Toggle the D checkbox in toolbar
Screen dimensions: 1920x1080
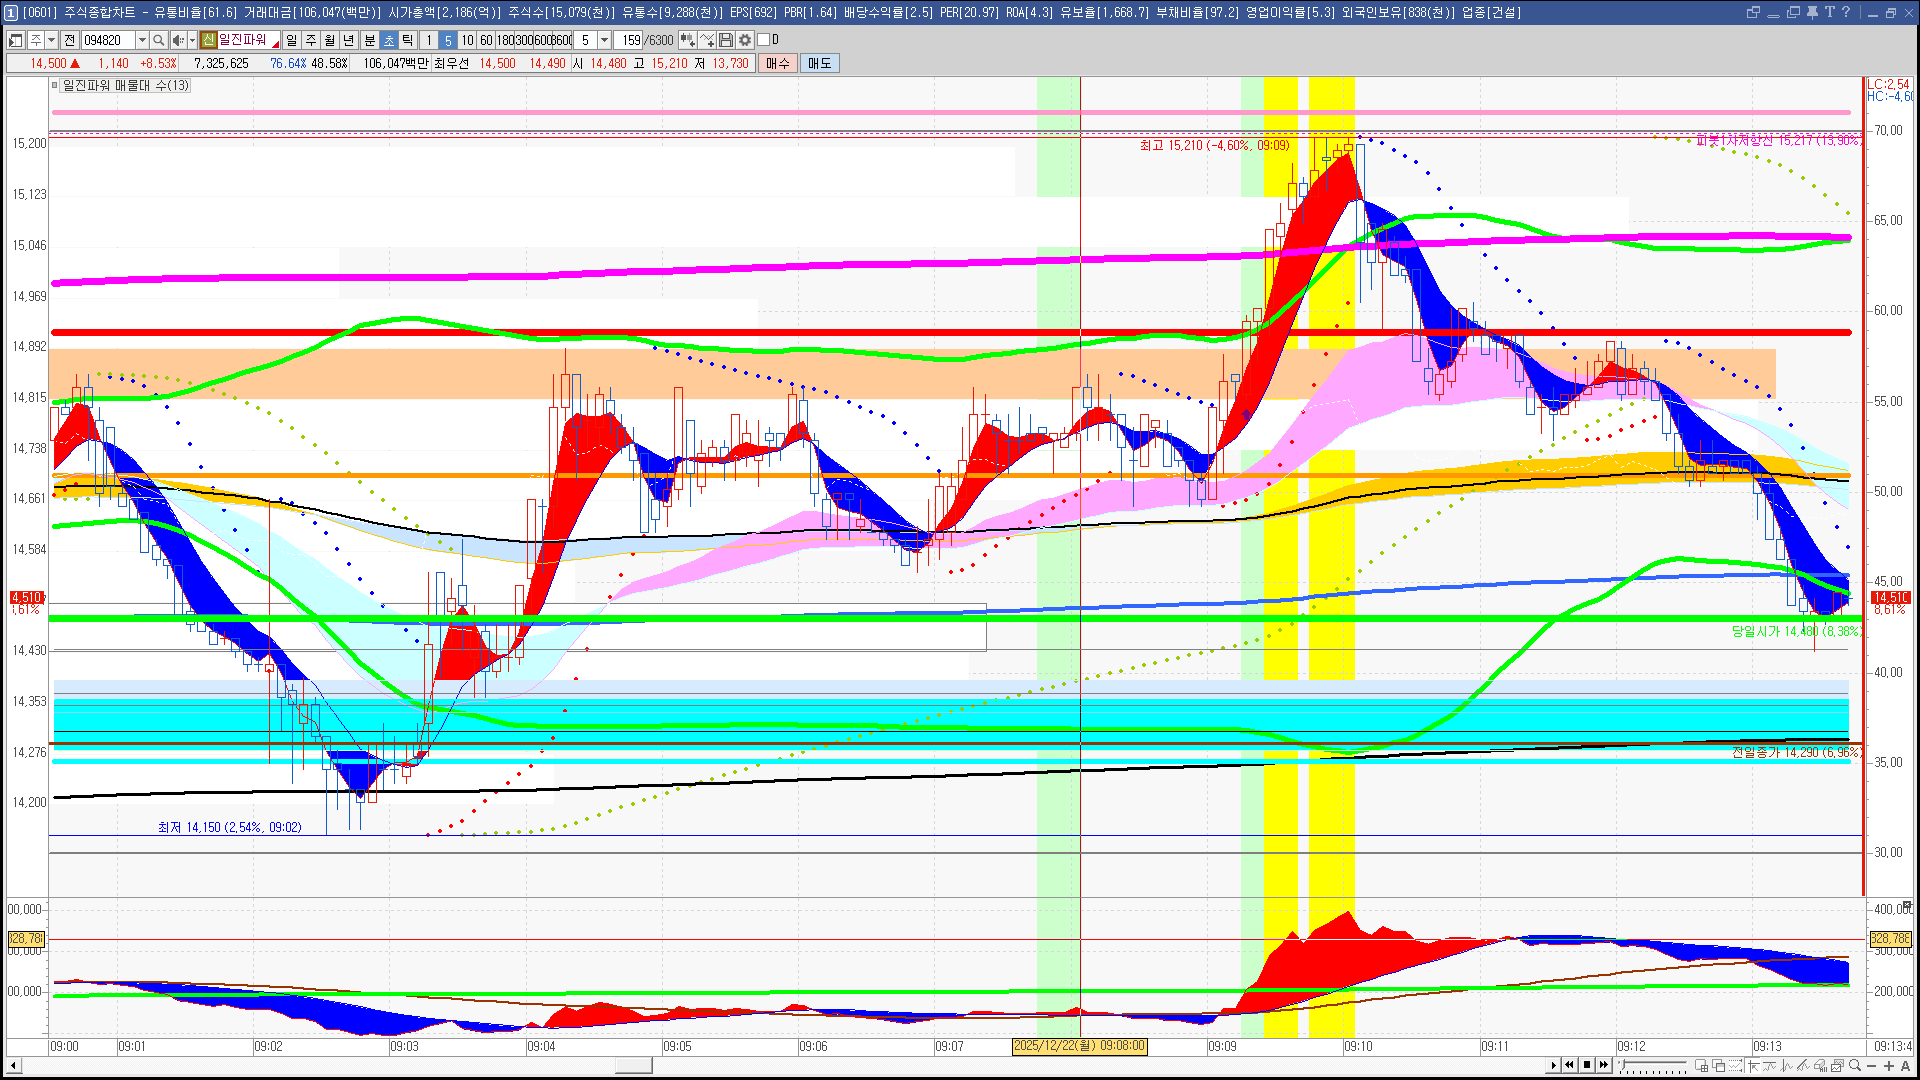click(764, 40)
